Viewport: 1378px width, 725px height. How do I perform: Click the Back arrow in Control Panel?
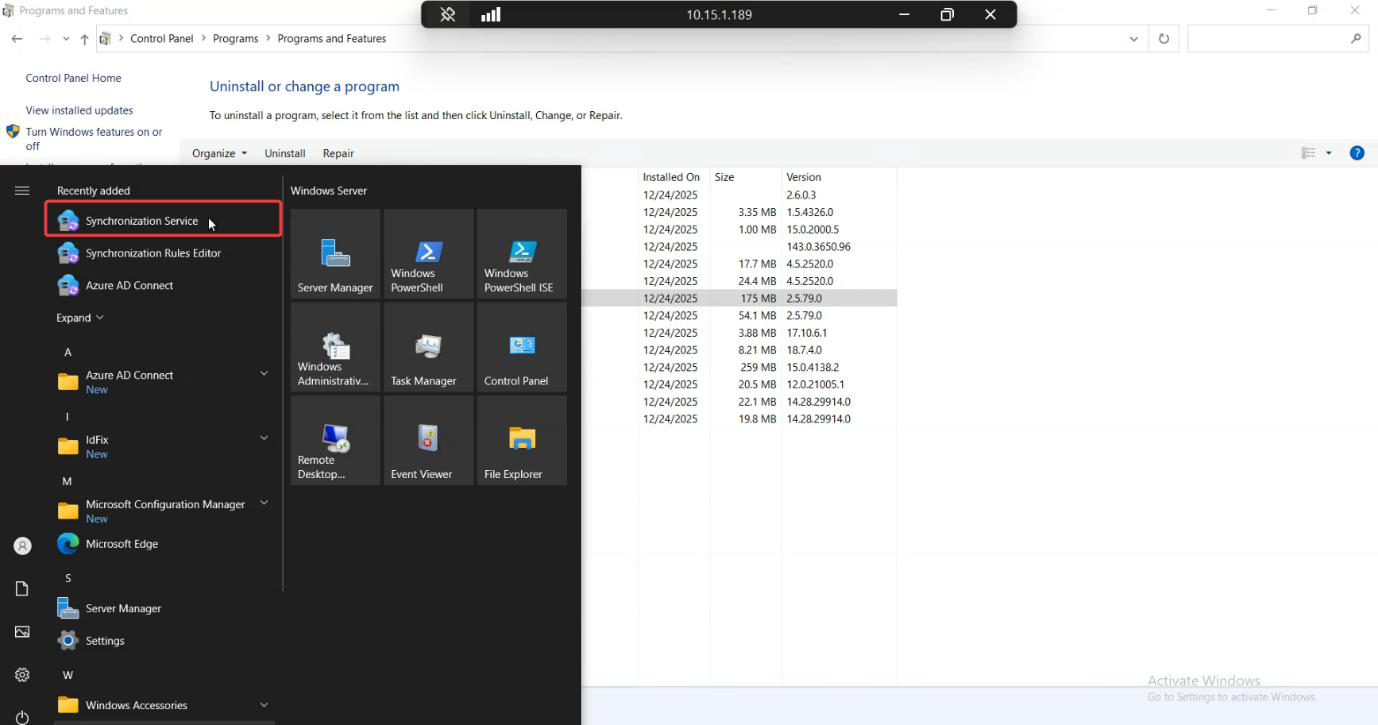17,39
